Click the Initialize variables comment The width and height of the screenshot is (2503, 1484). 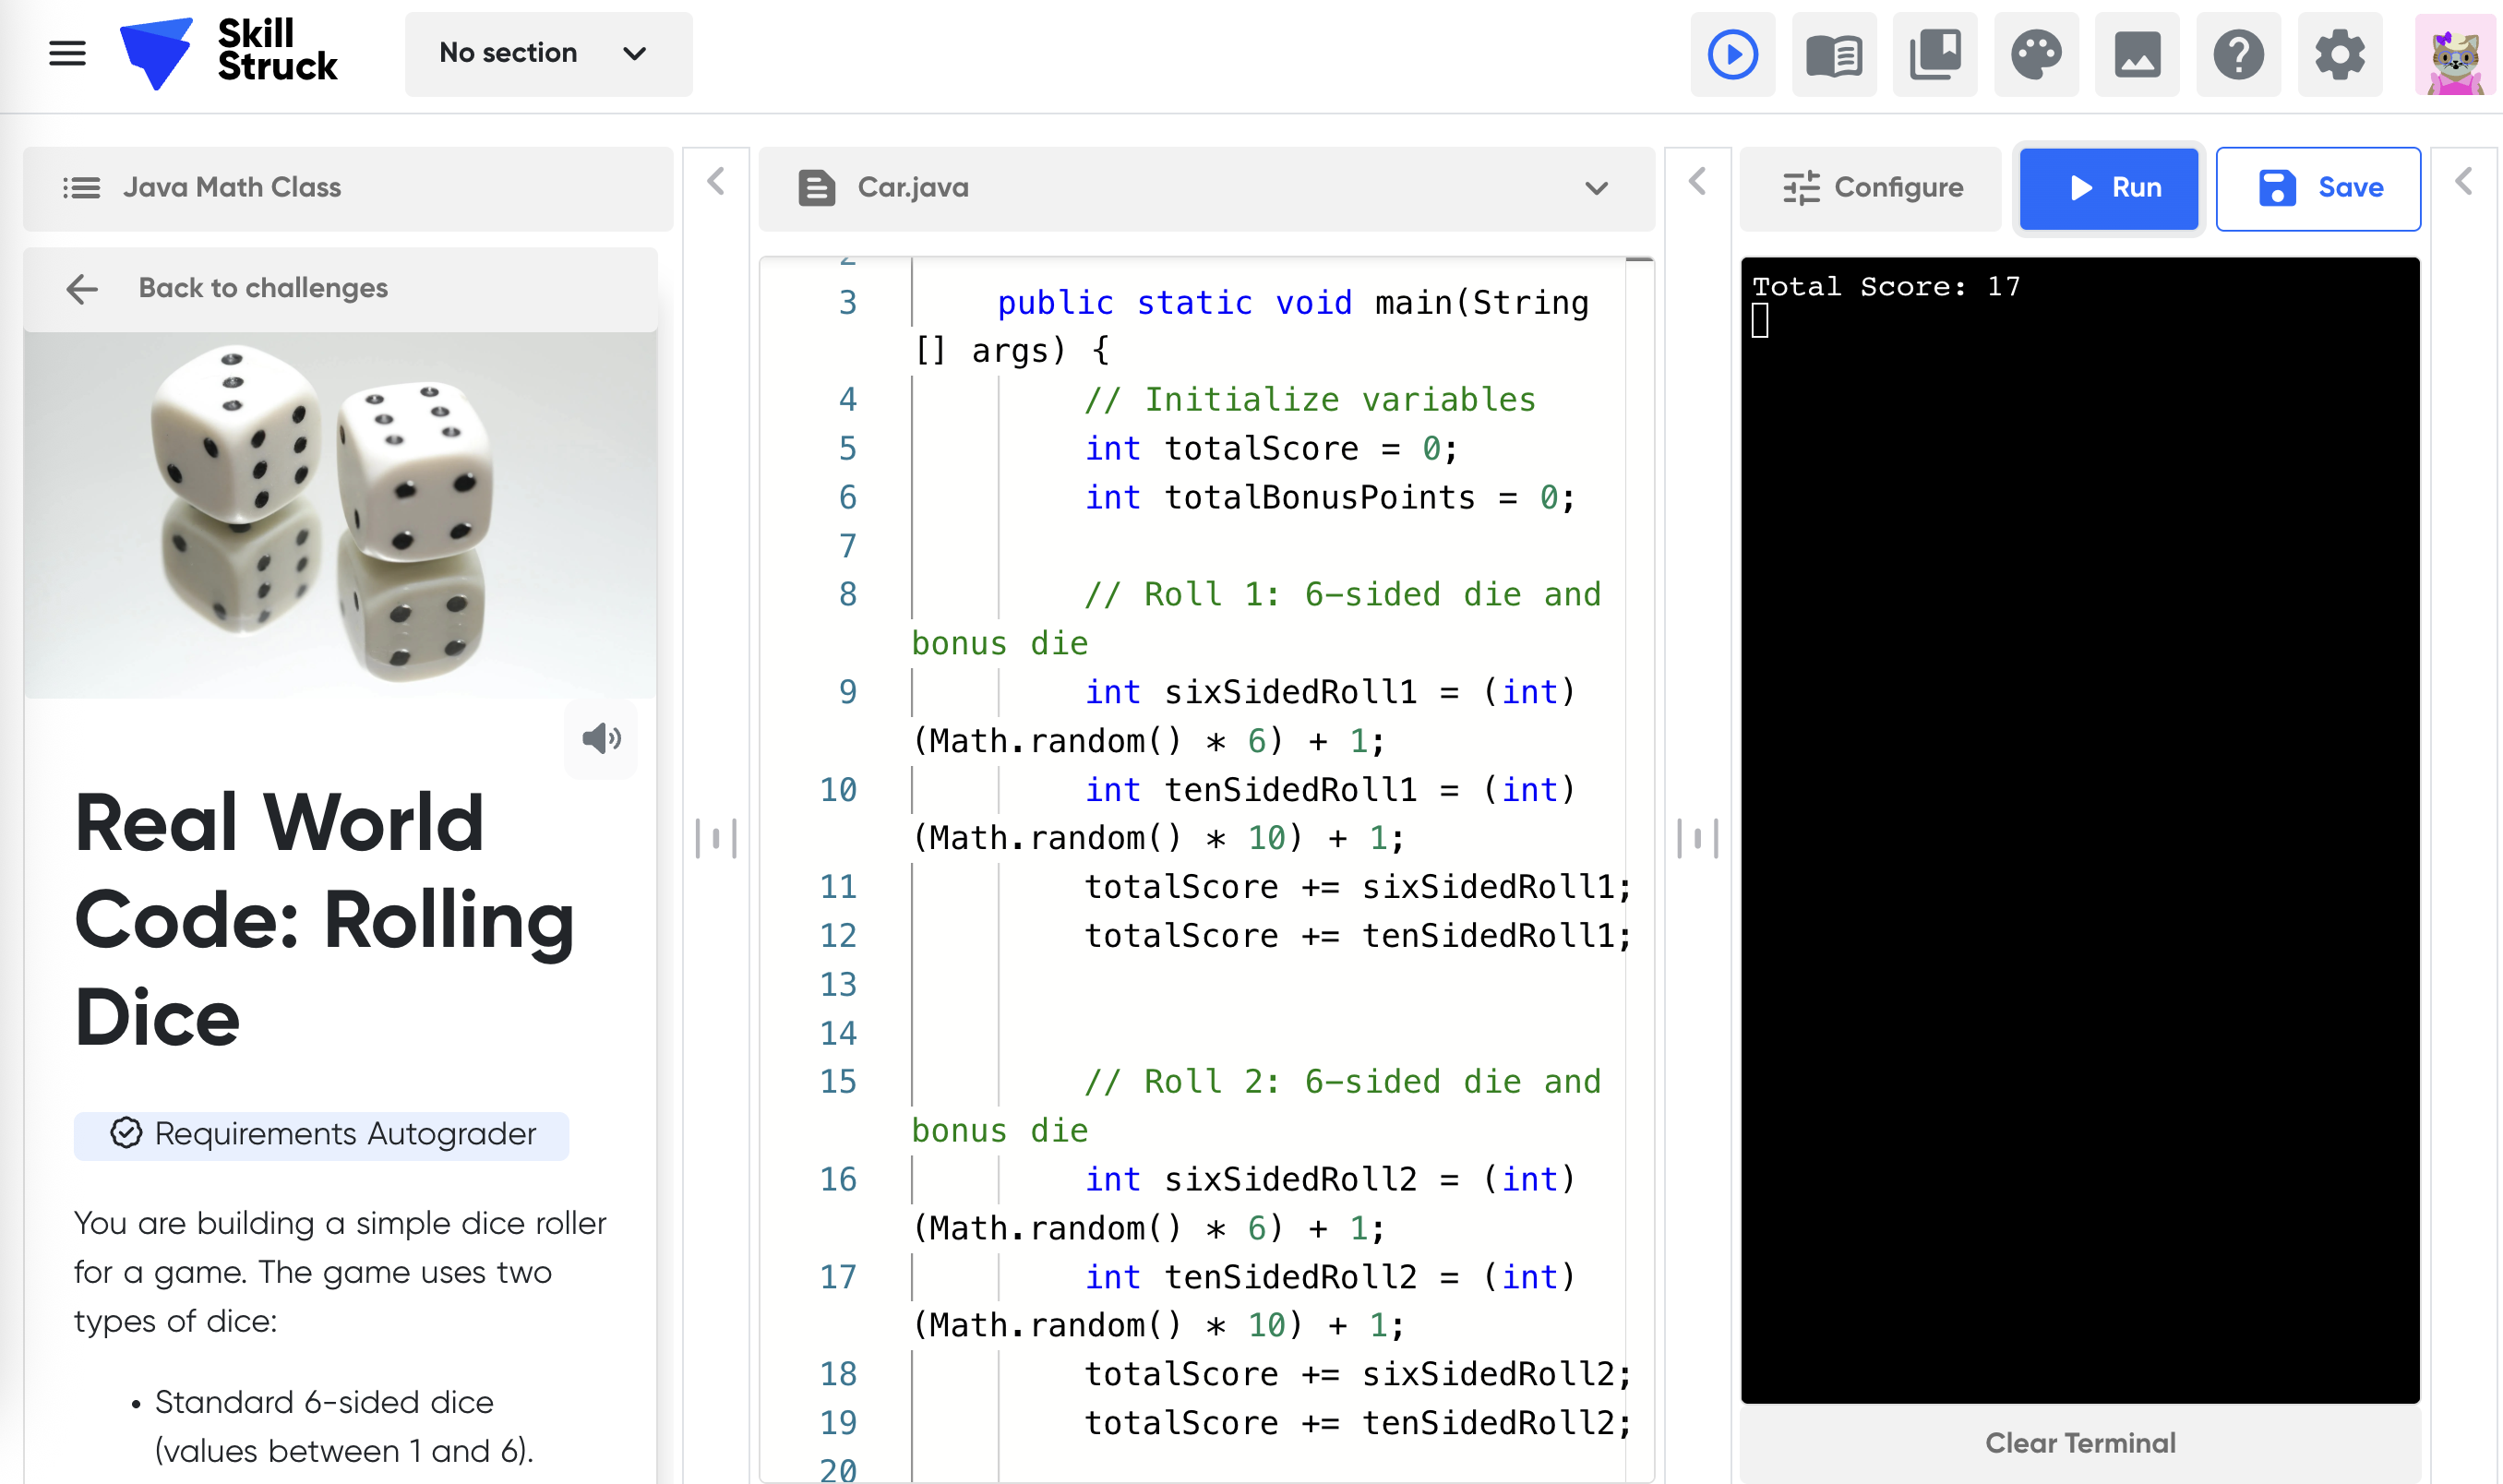1310,399
